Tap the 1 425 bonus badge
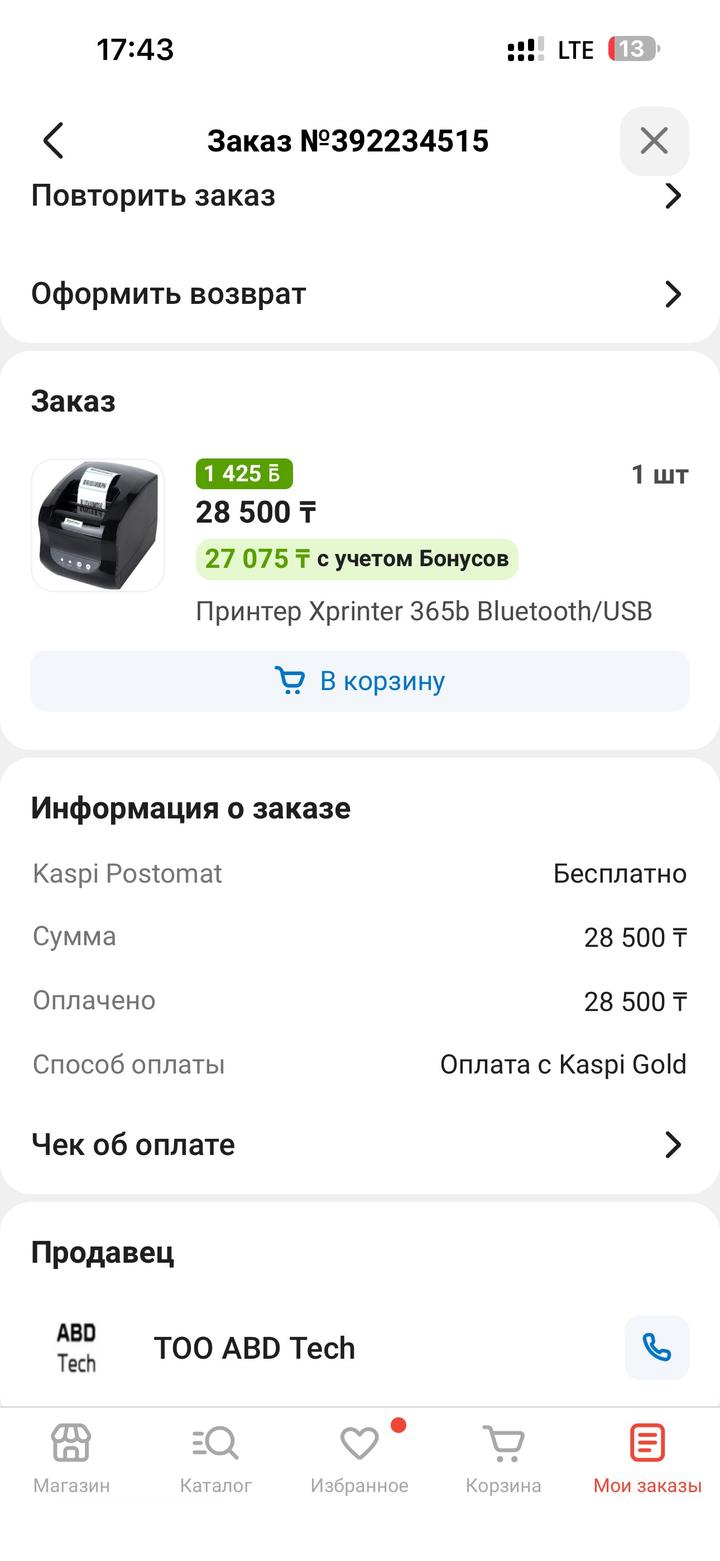This screenshot has width=720, height=1561. [x=244, y=473]
